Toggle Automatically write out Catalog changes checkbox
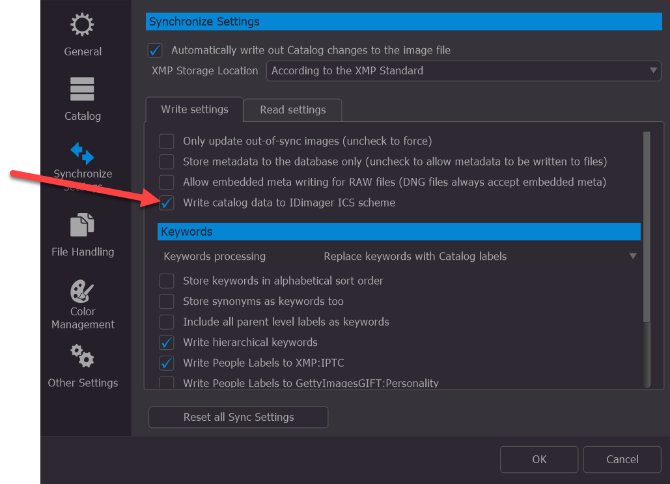Image resolution: width=670 pixels, height=484 pixels. (x=155, y=50)
